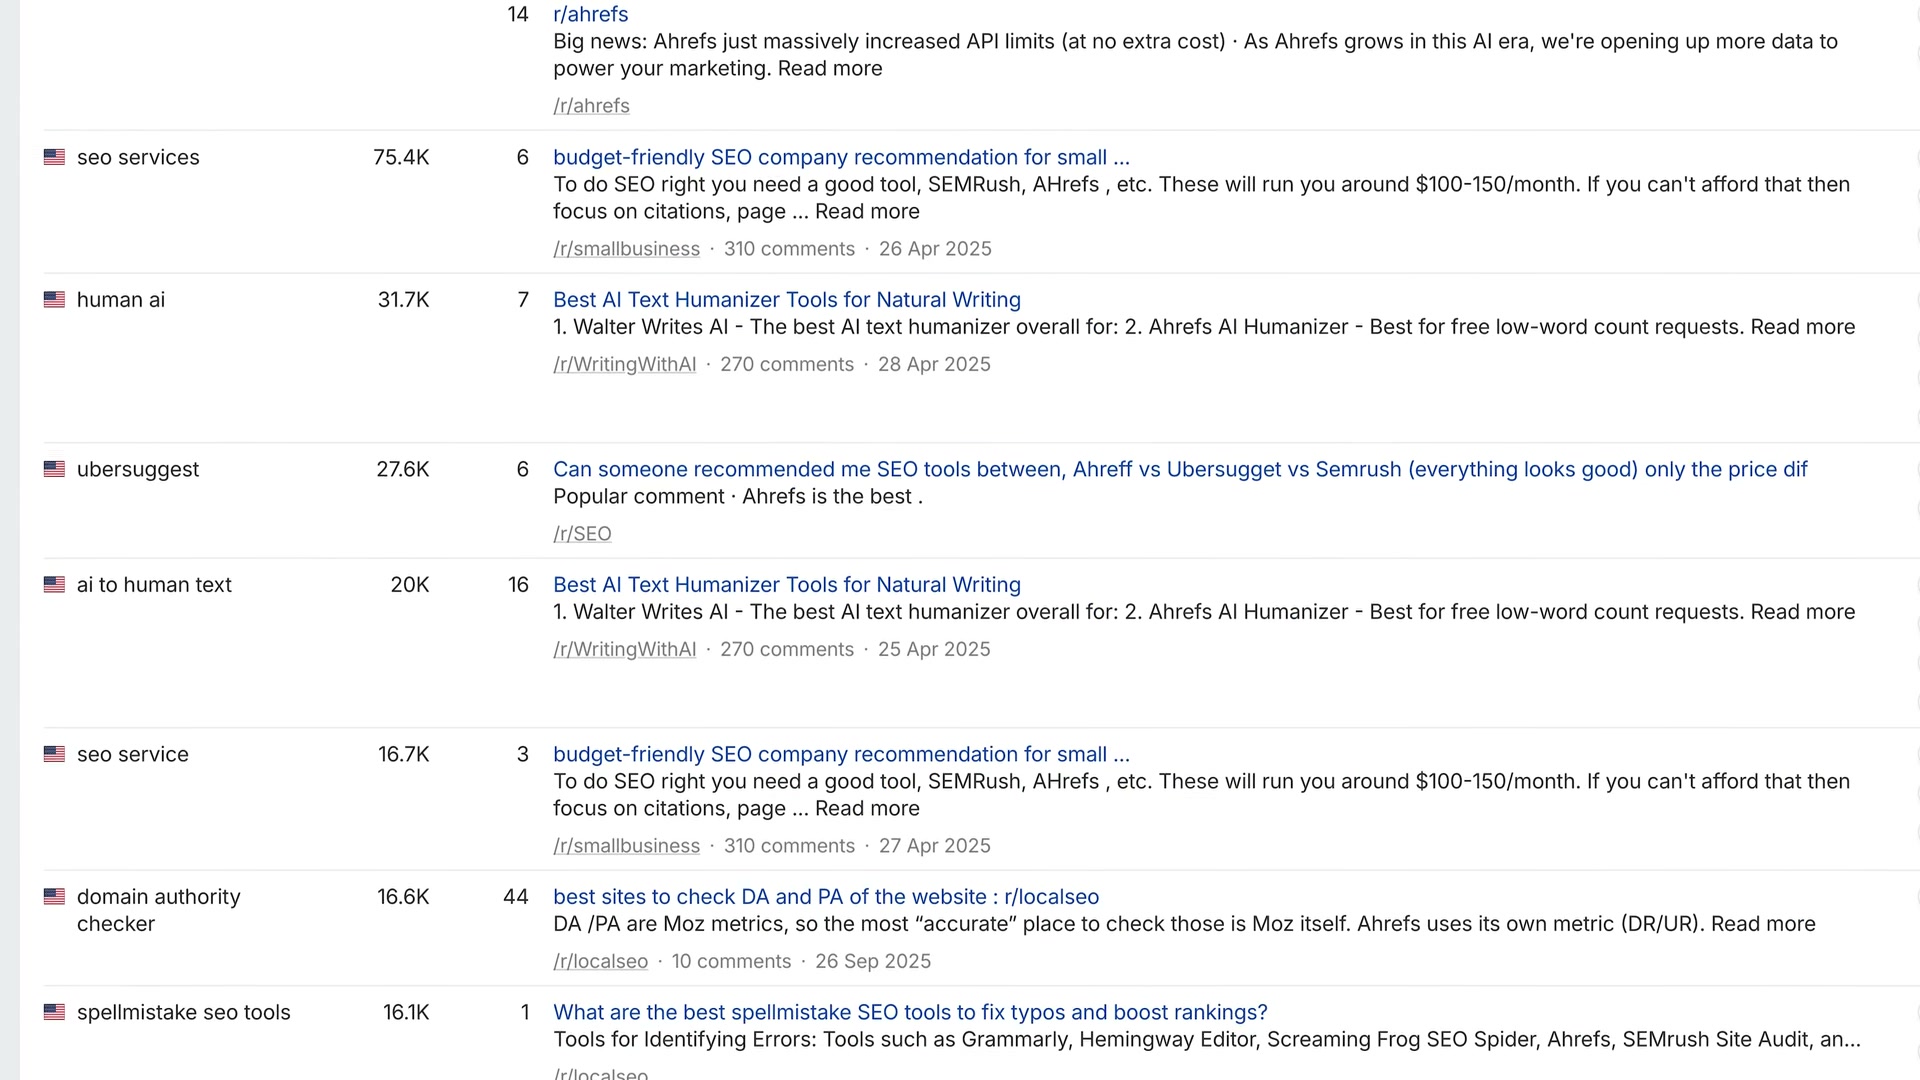This screenshot has height=1080, width=1920.
Task: Click Read more in the DA /PA Moz snippet
Action: coord(1763,924)
